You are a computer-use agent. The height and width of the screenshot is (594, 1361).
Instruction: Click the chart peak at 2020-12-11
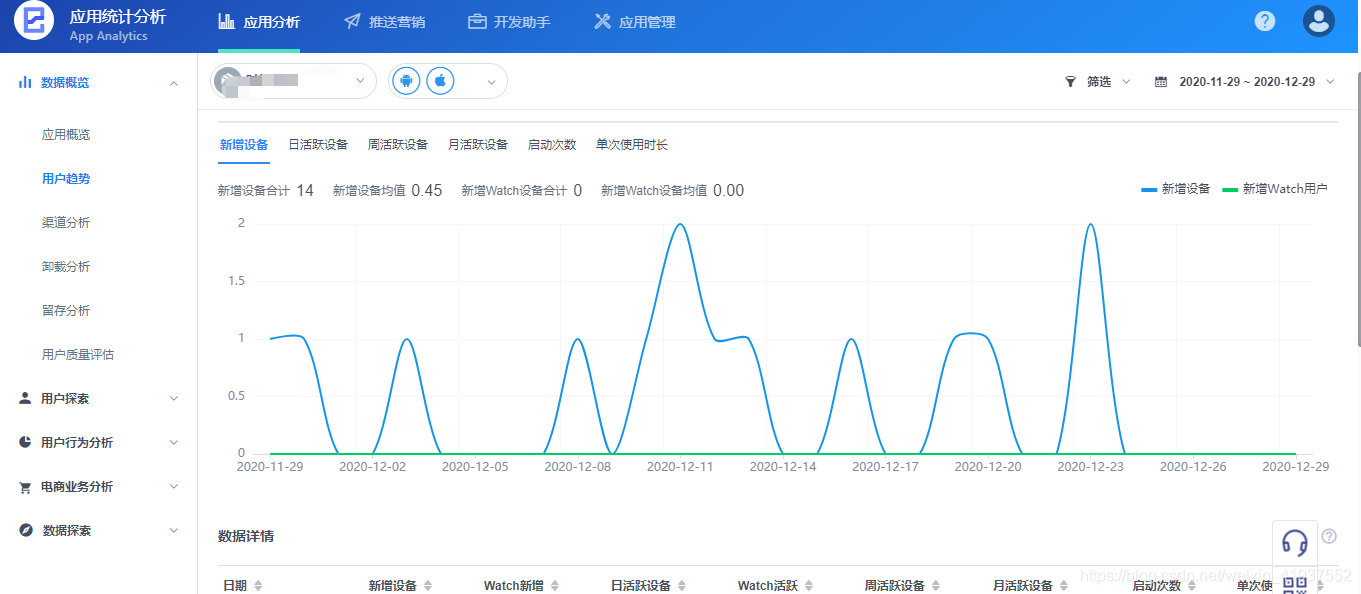(x=680, y=224)
